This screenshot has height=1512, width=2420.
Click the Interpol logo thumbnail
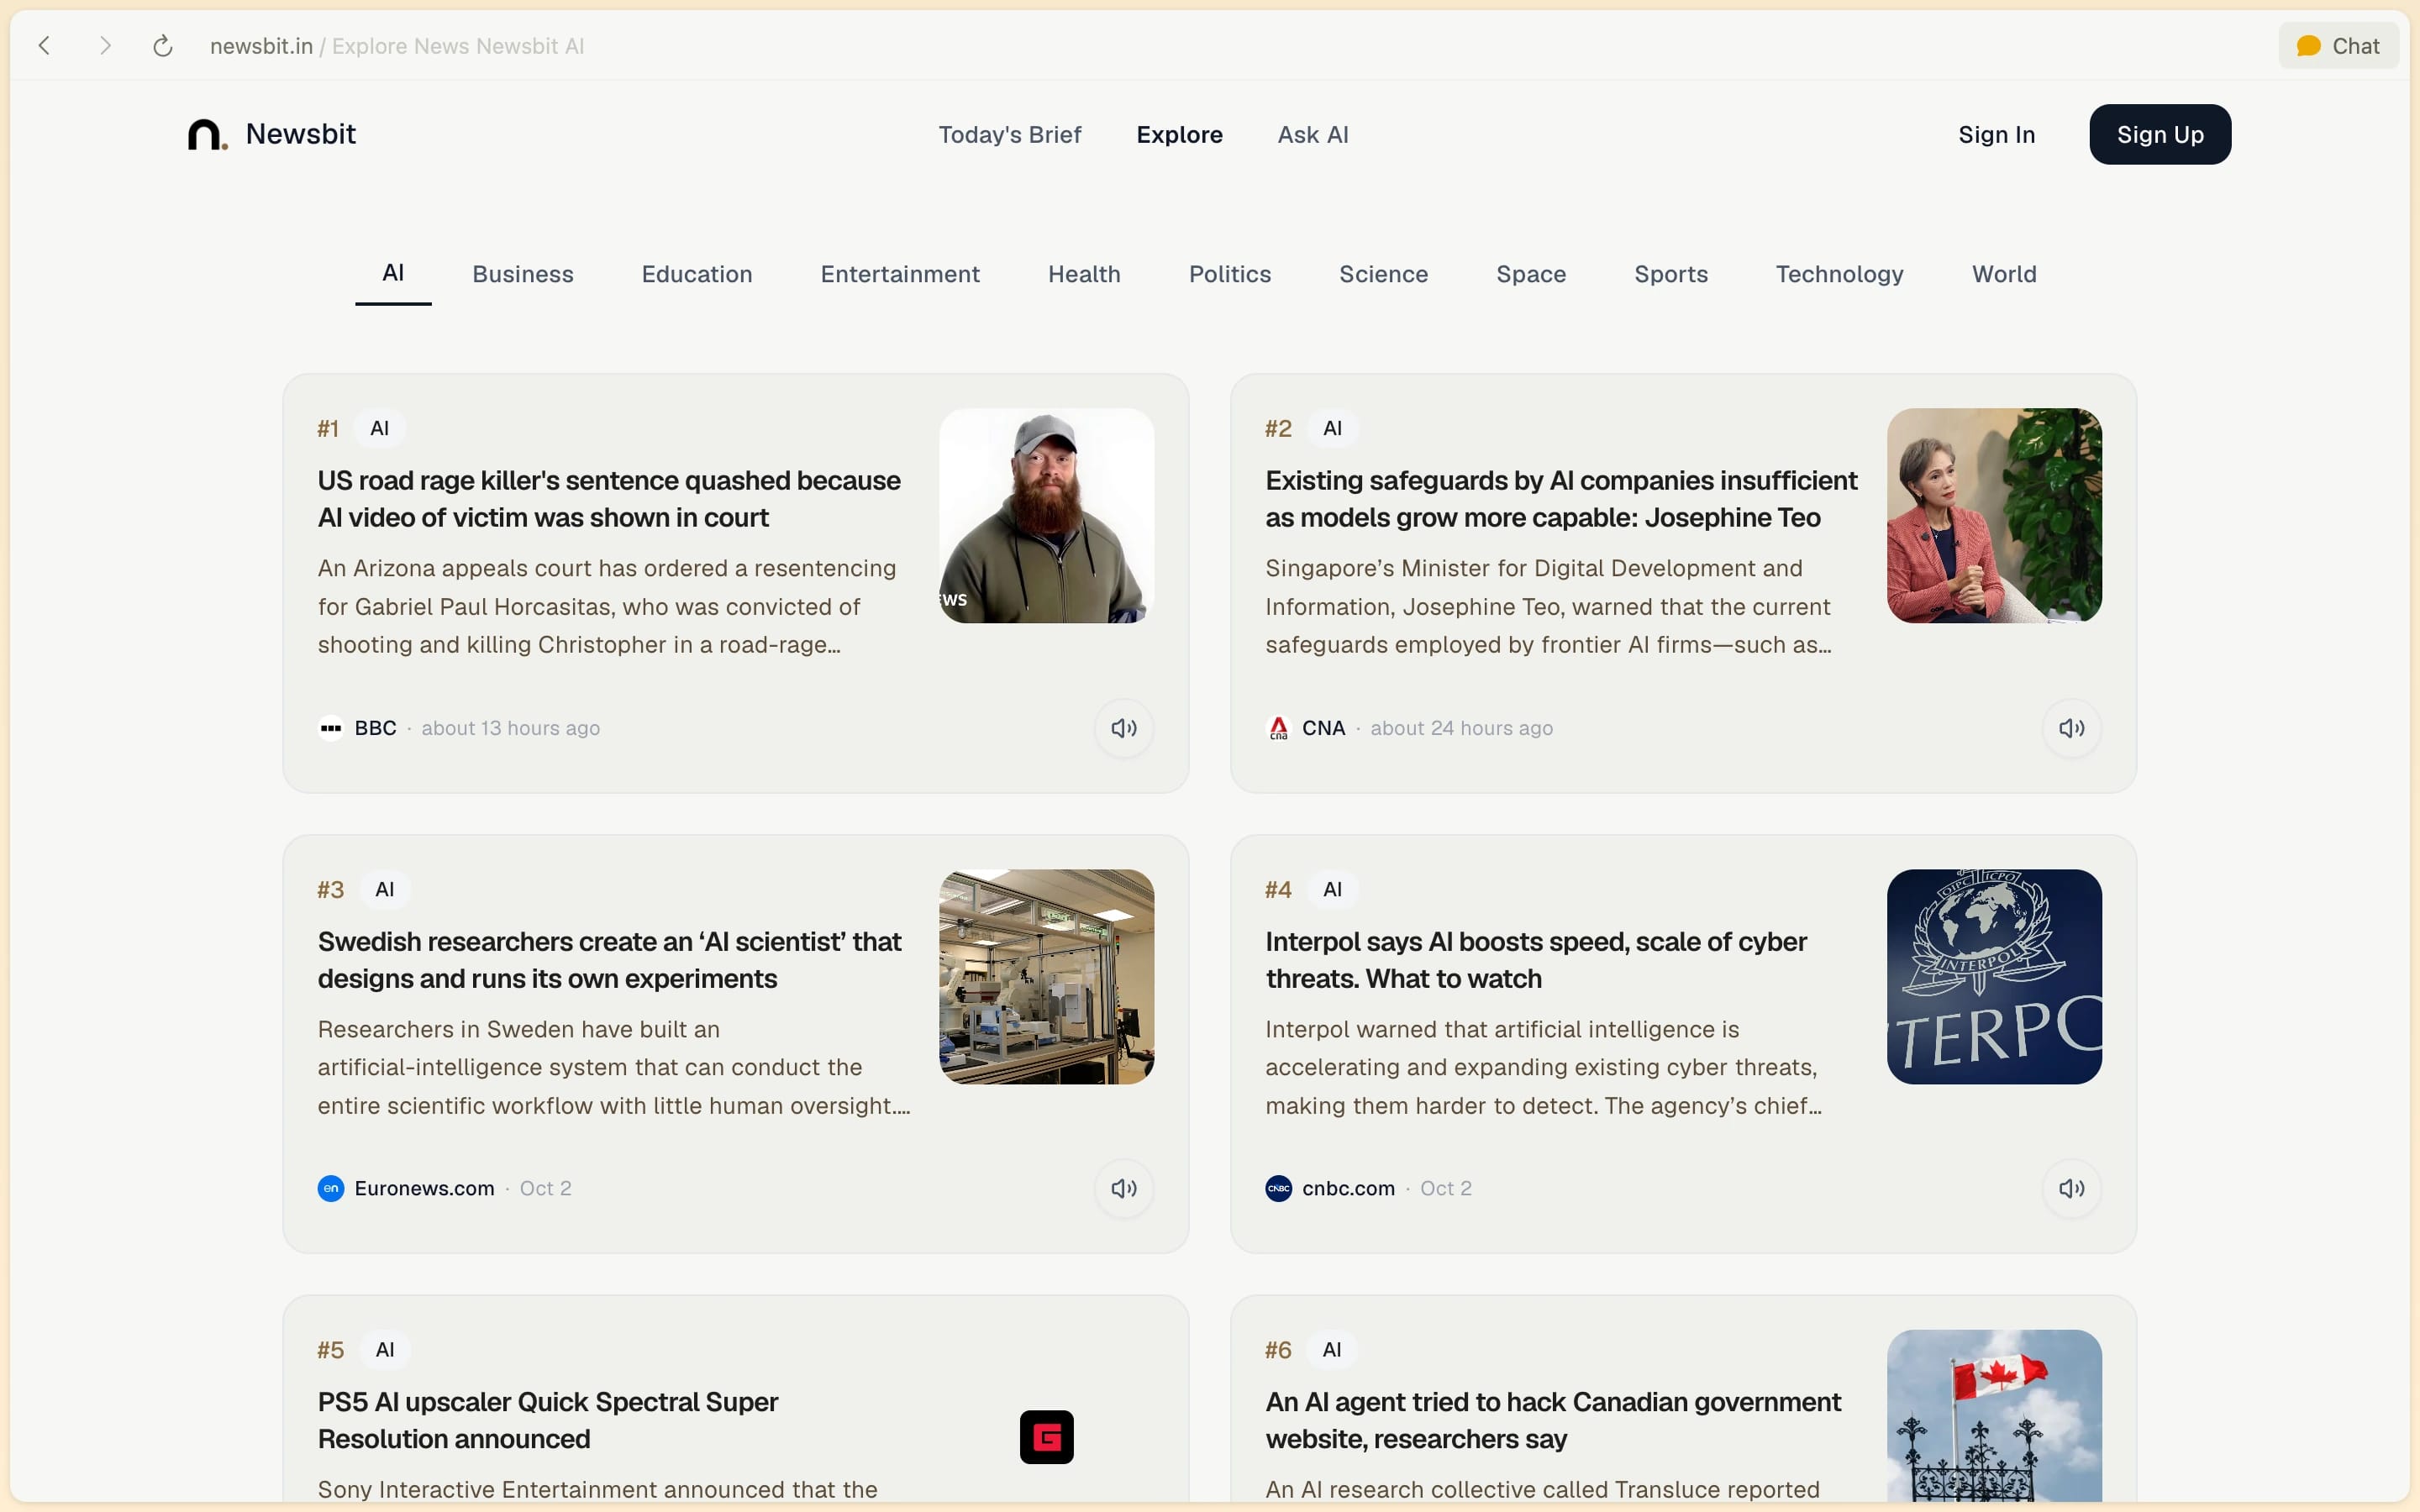point(1994,976)
